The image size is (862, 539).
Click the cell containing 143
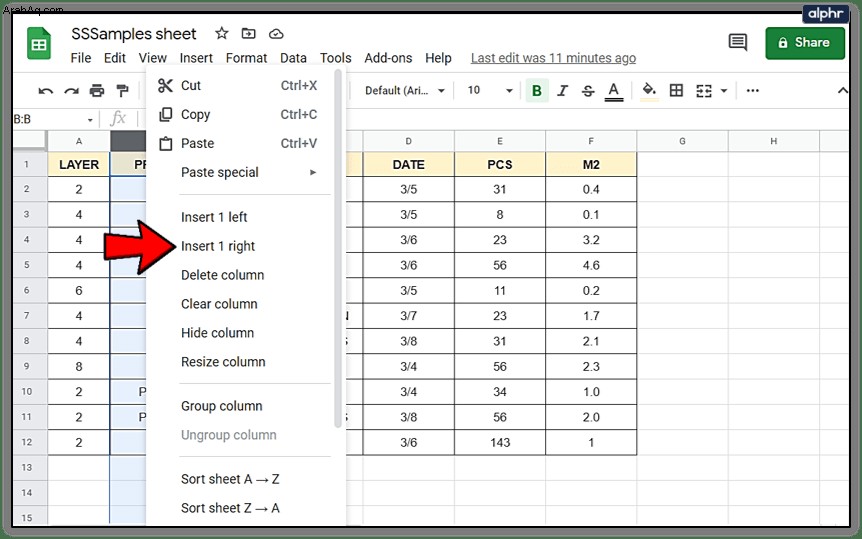(500, 443)
